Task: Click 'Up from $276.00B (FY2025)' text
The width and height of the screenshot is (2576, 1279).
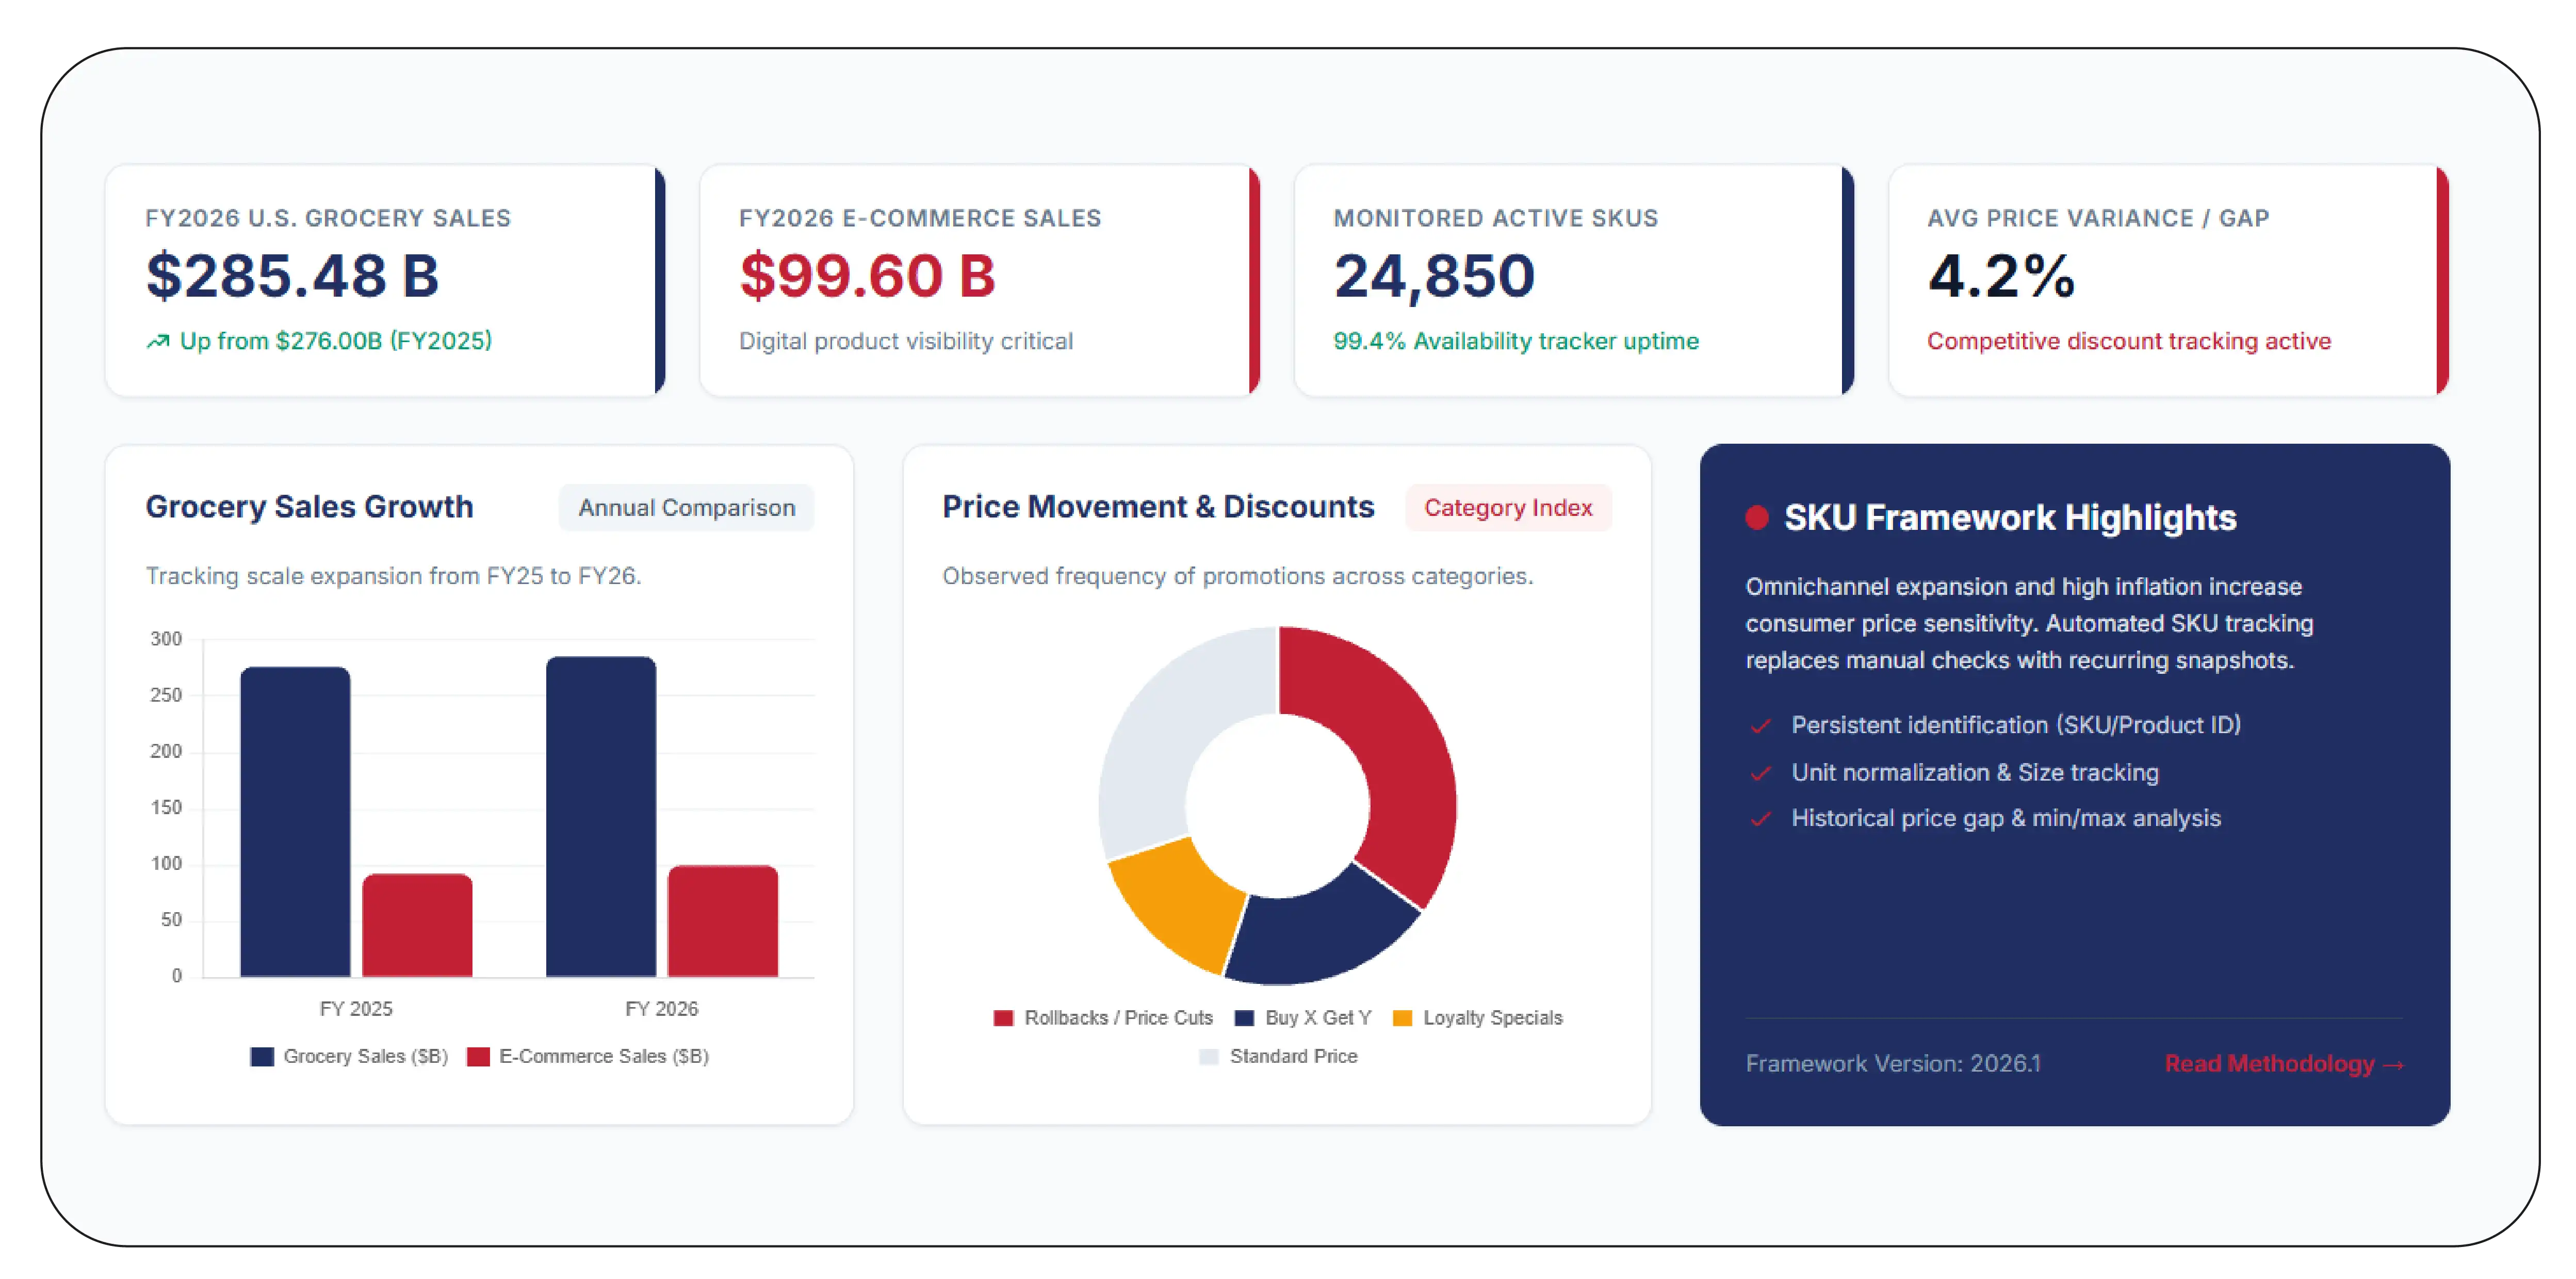Action: click(x=336, y=342)
